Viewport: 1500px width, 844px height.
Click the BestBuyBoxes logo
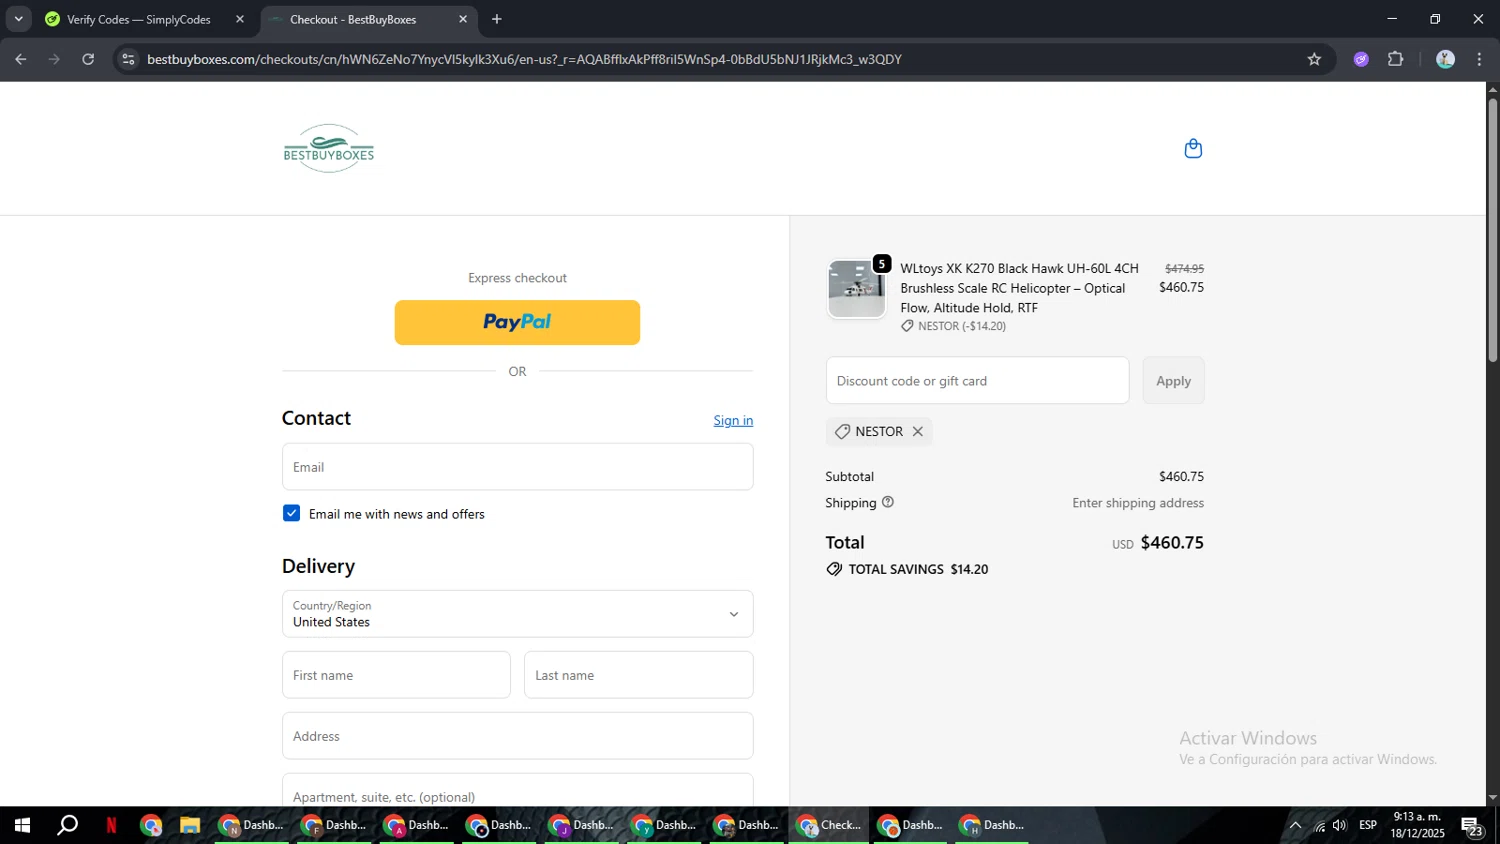click(329, 148)
